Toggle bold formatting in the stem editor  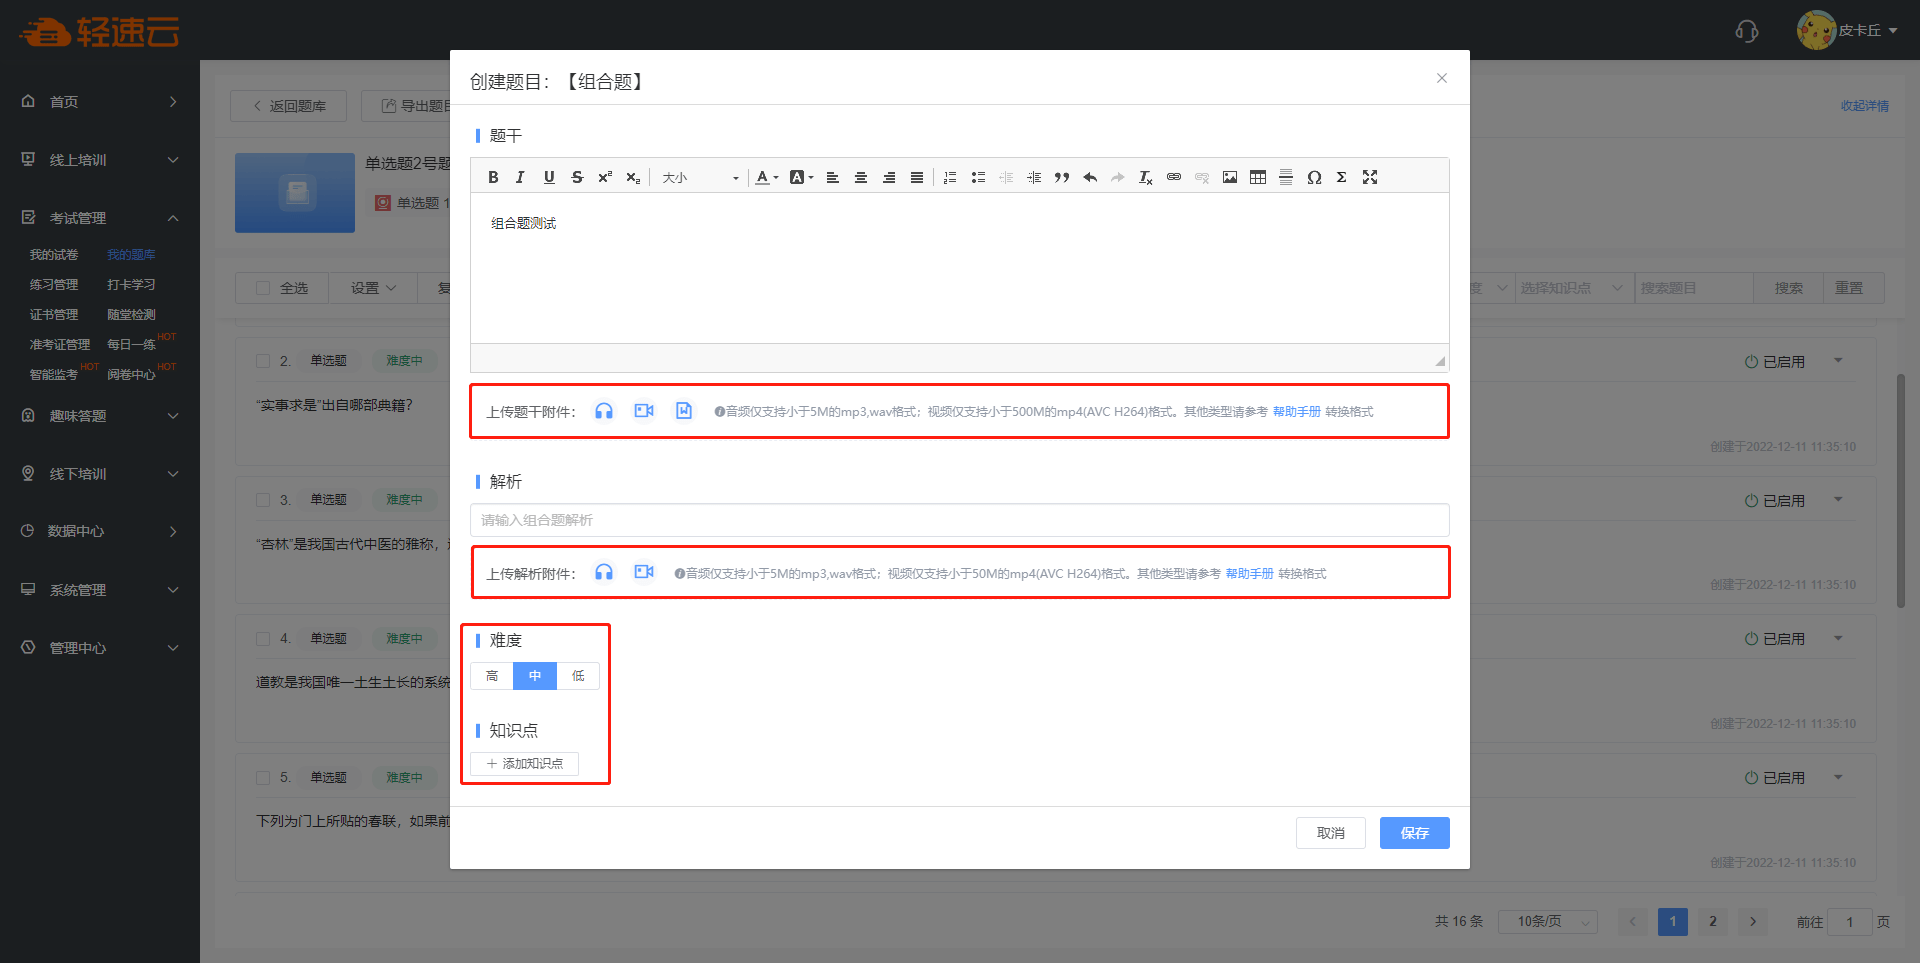tap(493, 177)
